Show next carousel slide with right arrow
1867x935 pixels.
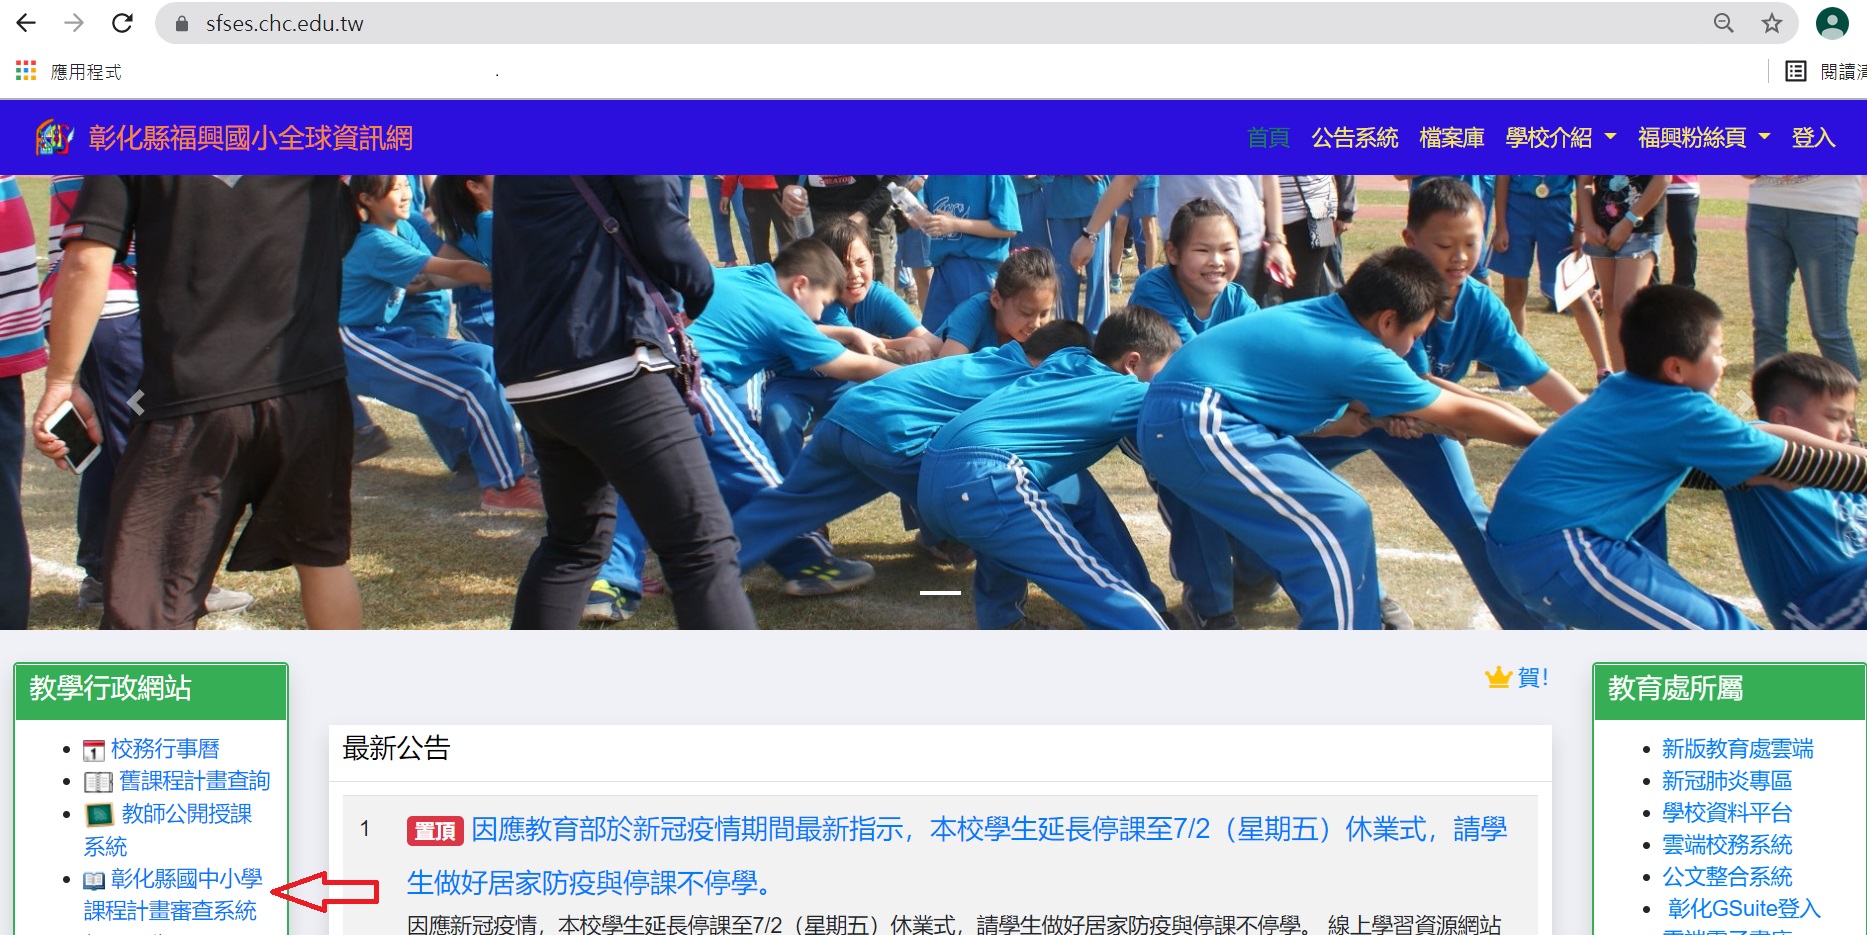pyautogui.click(x=1744, y=403)
